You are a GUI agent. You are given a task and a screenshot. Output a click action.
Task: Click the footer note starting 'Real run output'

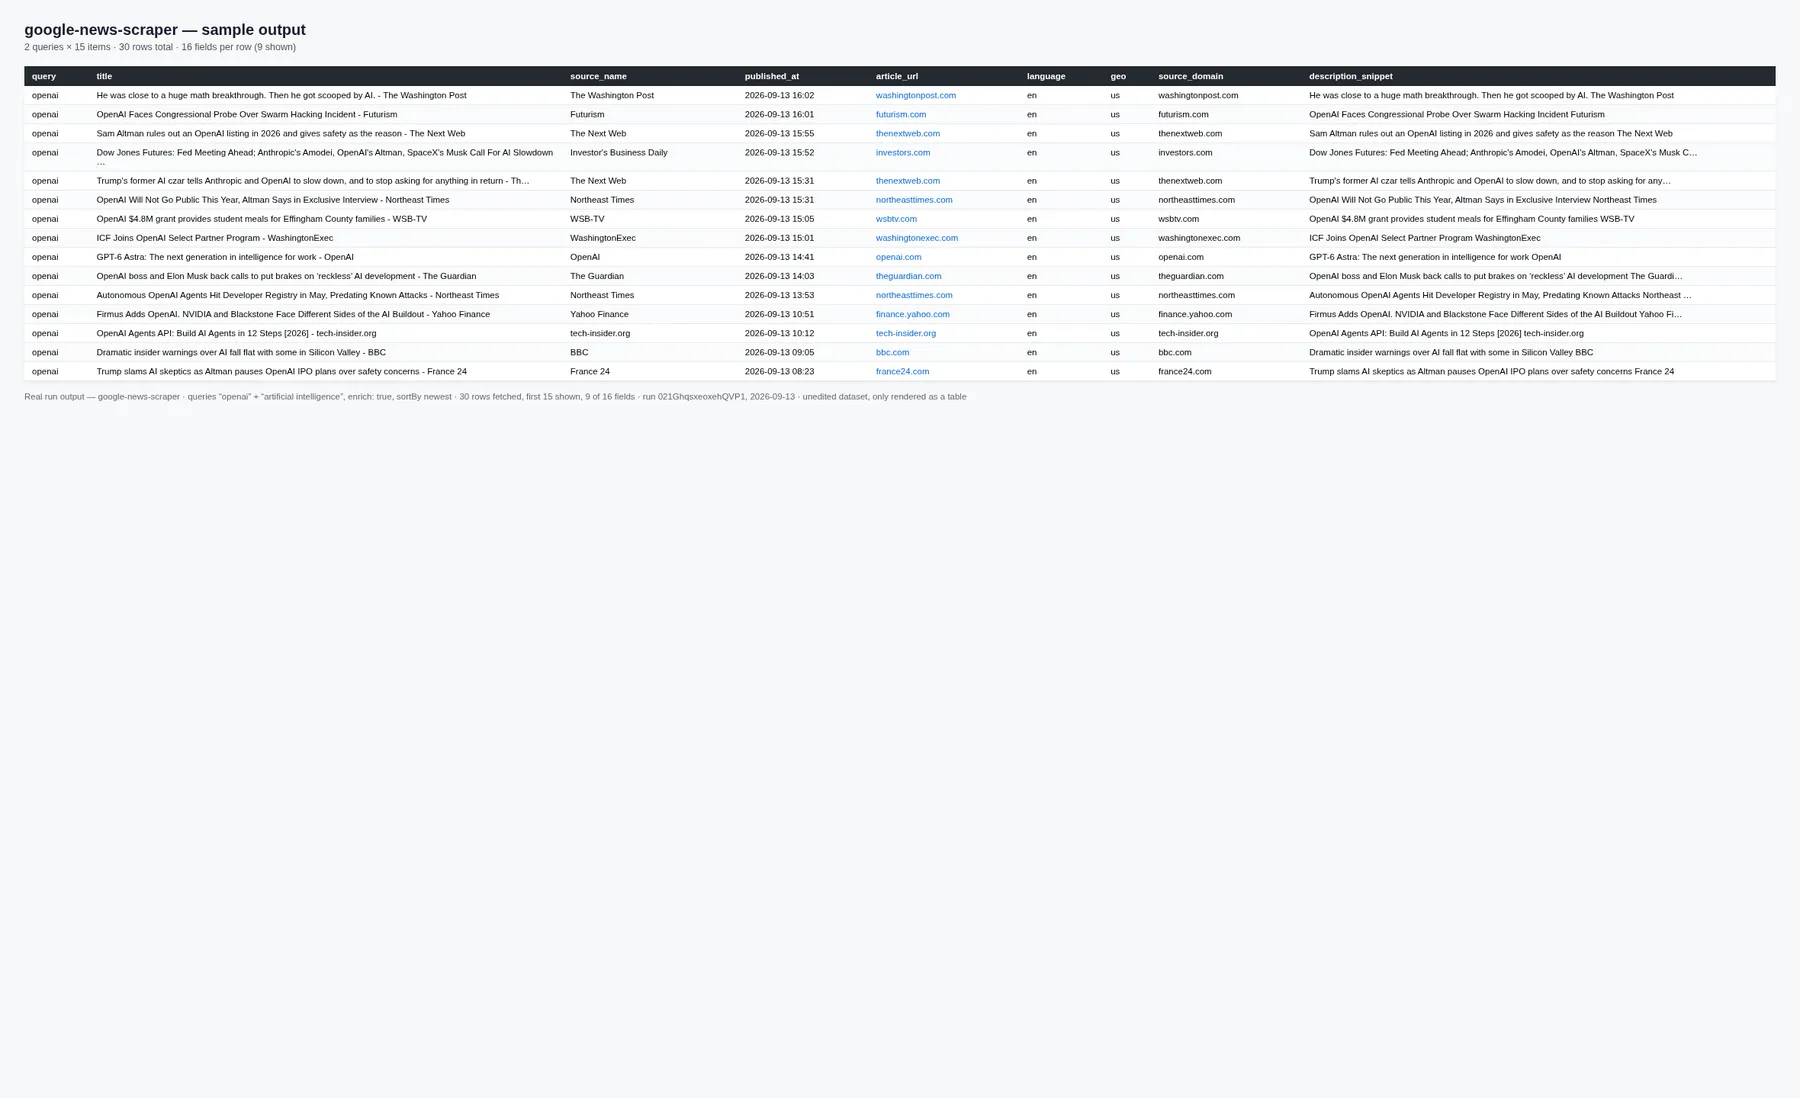click(495, 397)
